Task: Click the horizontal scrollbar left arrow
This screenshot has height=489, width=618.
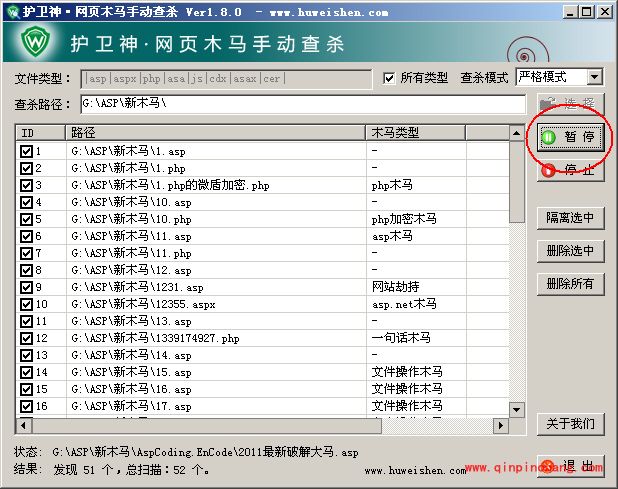Action: [x=24, y=426]
